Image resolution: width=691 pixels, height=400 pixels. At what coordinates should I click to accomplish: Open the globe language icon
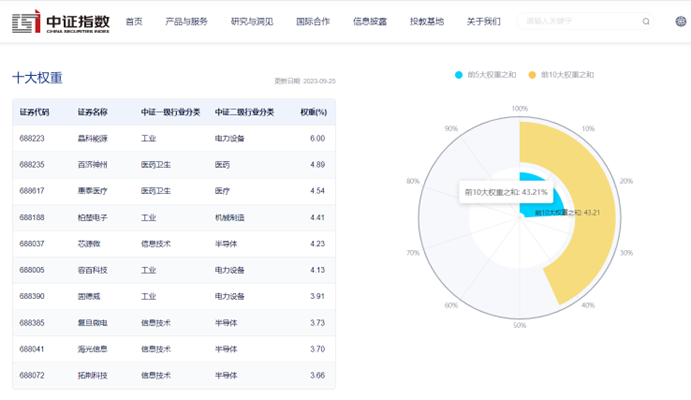pyautogui.click(x=680, y=21)
